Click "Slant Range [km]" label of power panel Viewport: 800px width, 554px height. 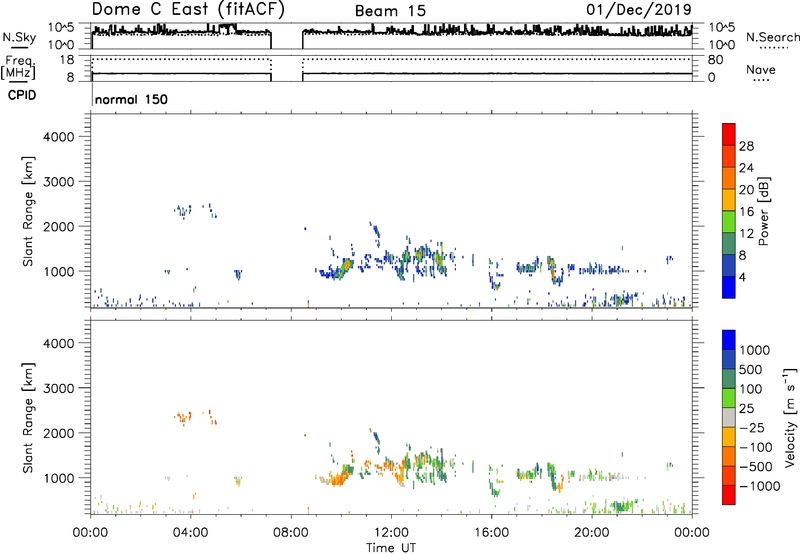(x=28, y=211)
